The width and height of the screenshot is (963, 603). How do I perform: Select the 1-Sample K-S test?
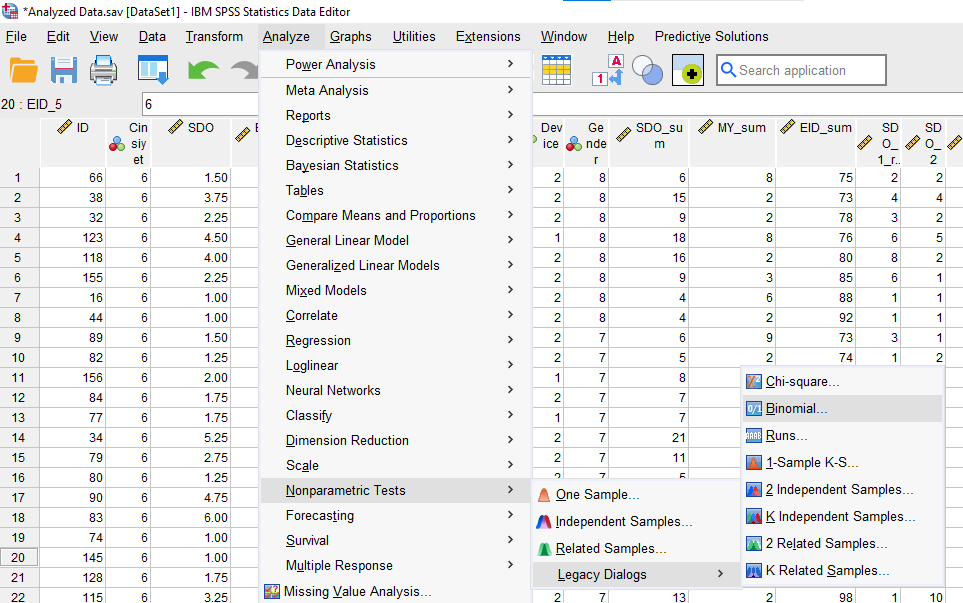click(842, 462)
